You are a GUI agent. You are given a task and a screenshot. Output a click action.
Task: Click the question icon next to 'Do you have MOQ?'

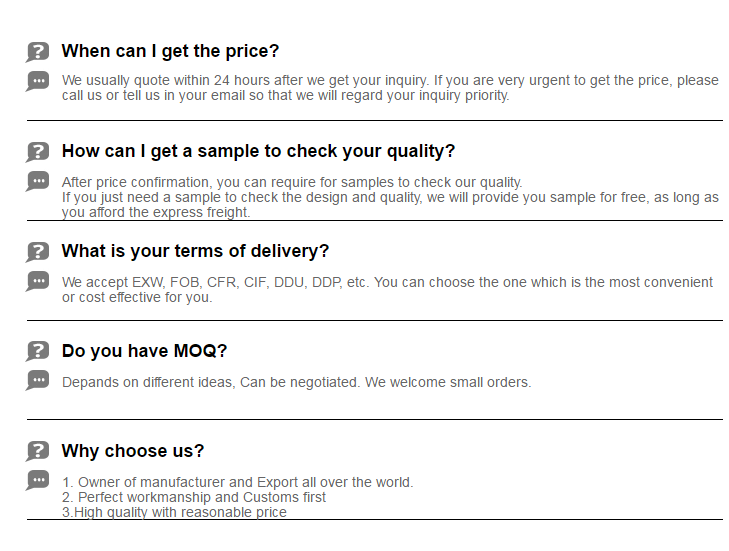point(37,352)
